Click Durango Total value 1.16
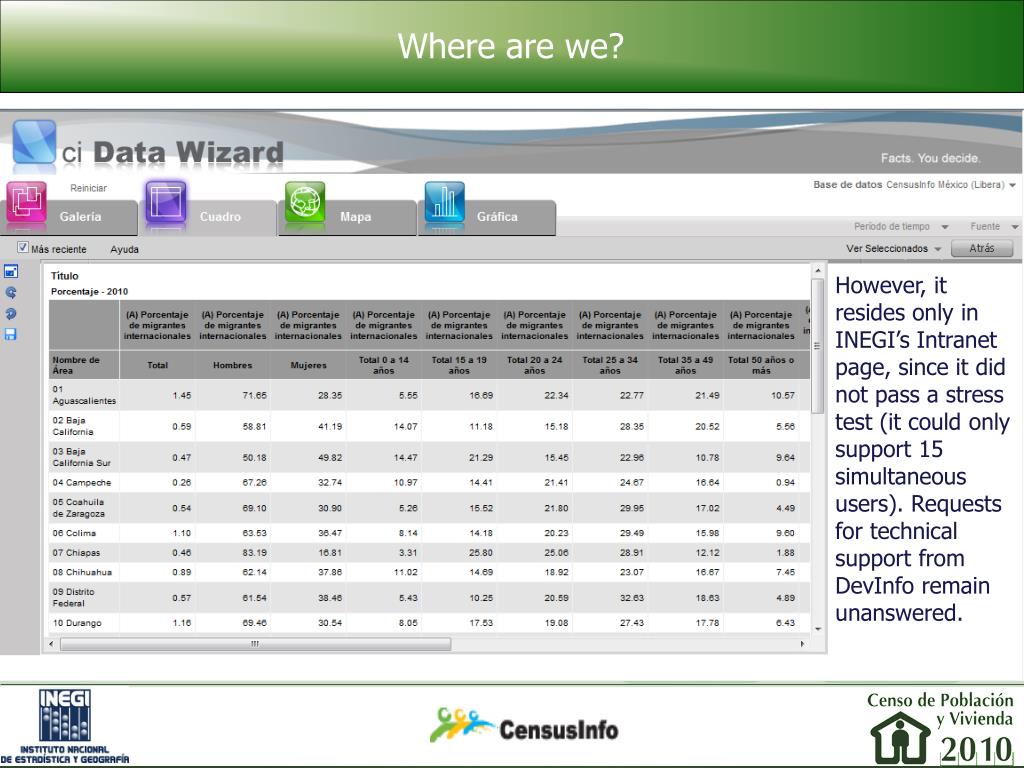The image size is (1024, 768). point(182,623)
